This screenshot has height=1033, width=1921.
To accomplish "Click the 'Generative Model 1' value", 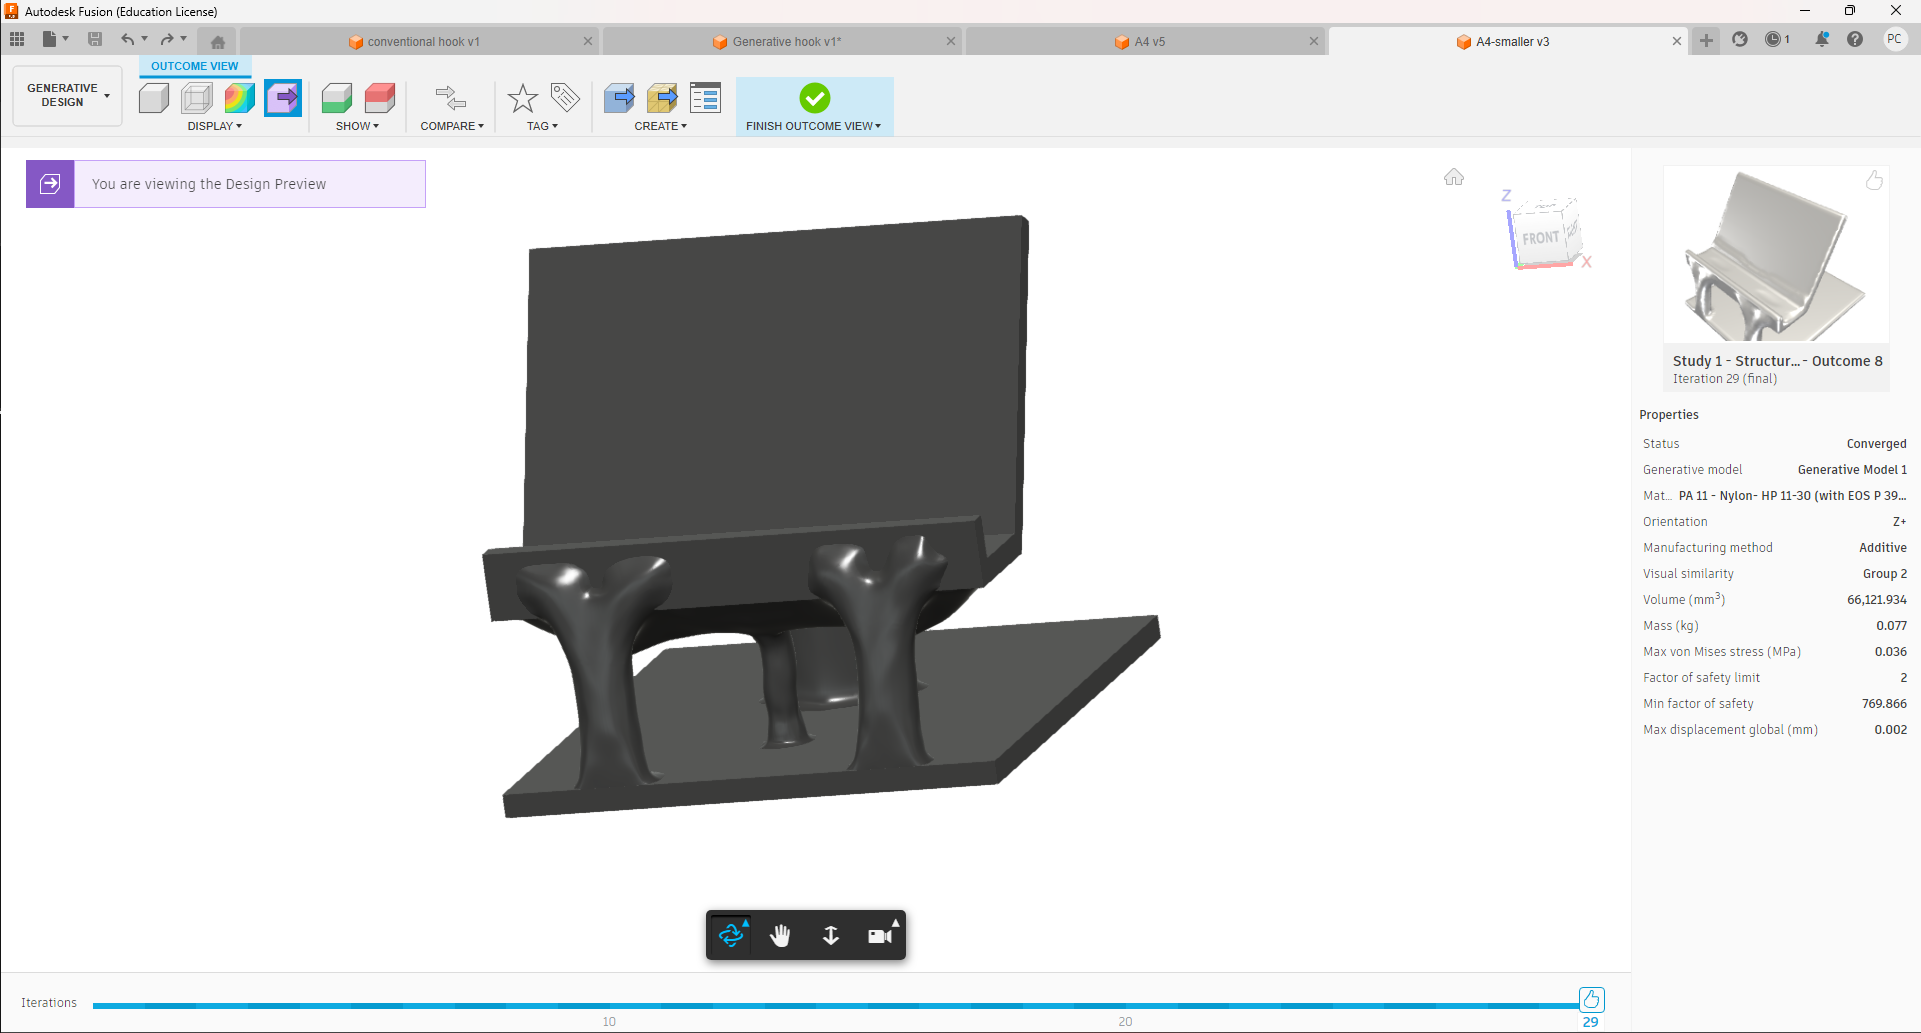I will pos(1852,470).
